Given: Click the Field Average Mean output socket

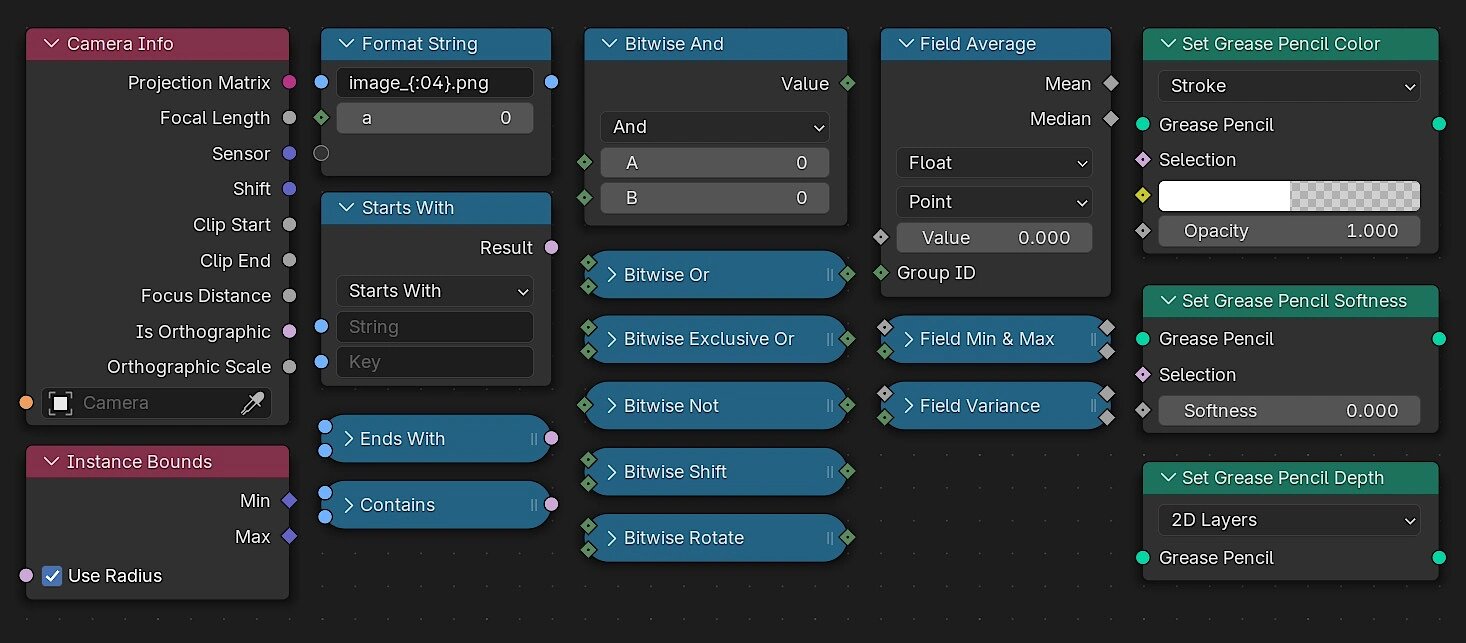Looking at the screenshot, I should coord(1111,83).
